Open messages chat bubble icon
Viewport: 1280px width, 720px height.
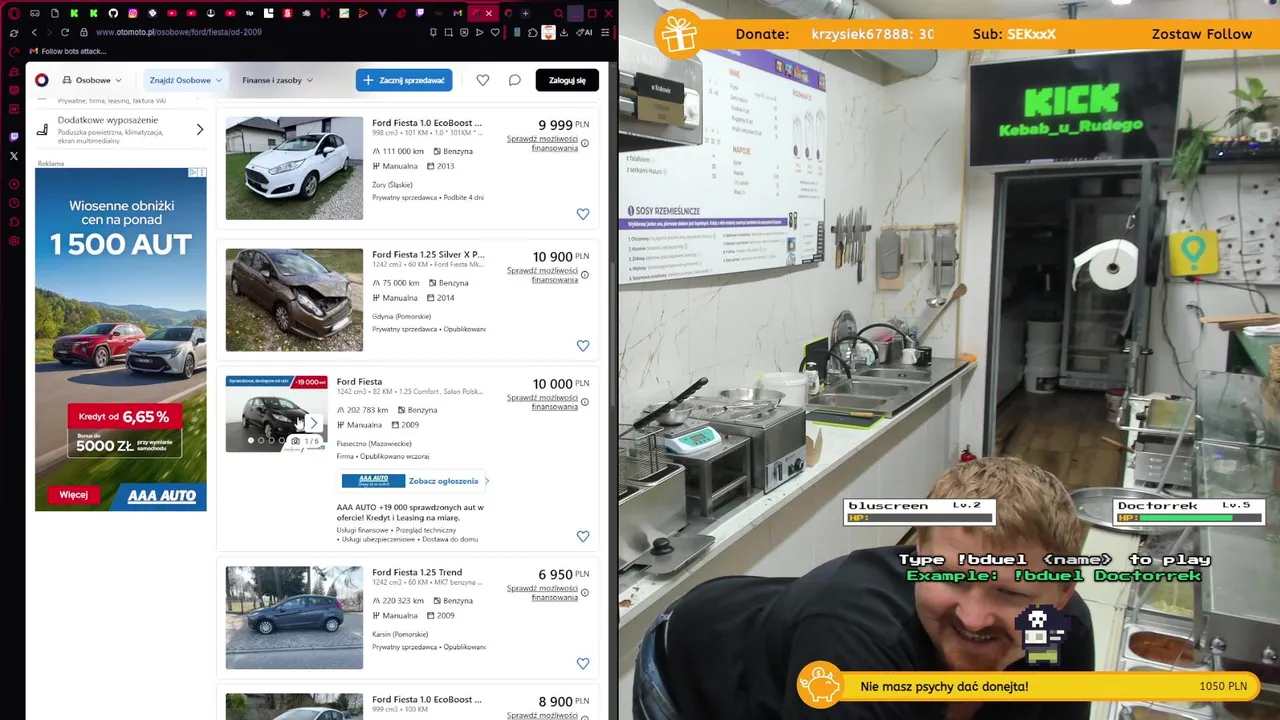(514, 80)
